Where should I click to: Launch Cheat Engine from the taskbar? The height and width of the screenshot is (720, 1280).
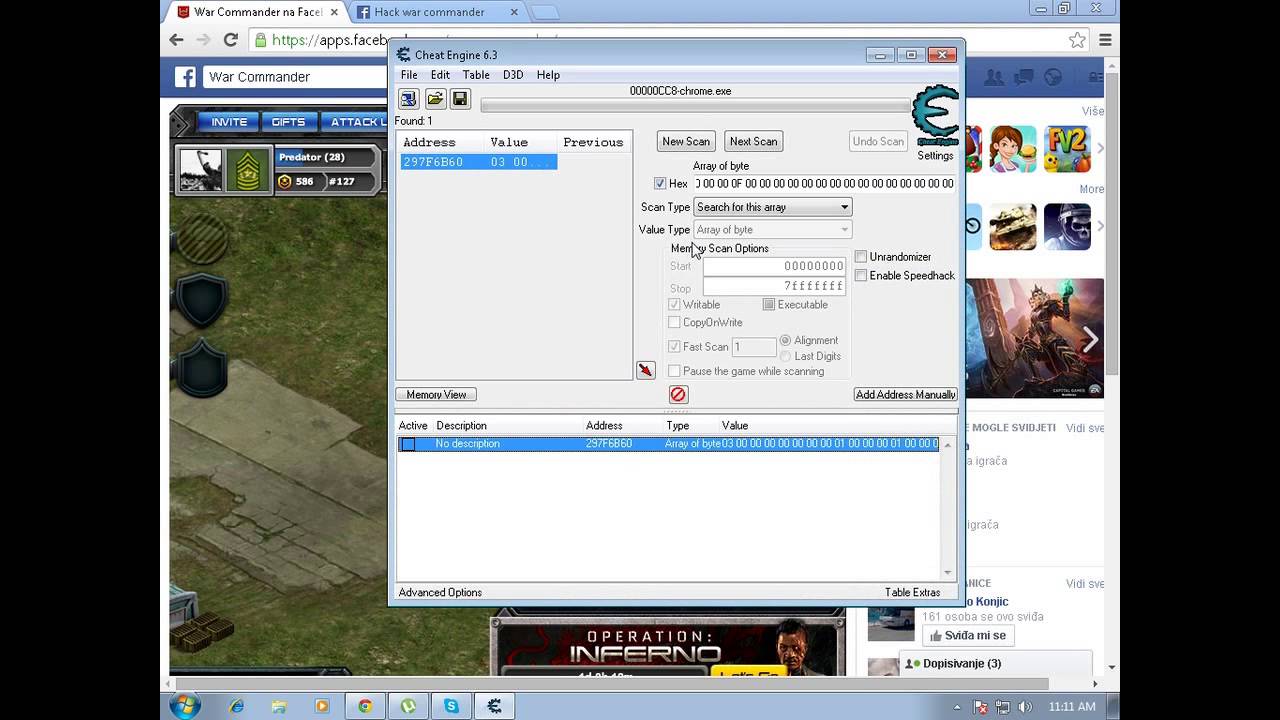tap(493, 706)
